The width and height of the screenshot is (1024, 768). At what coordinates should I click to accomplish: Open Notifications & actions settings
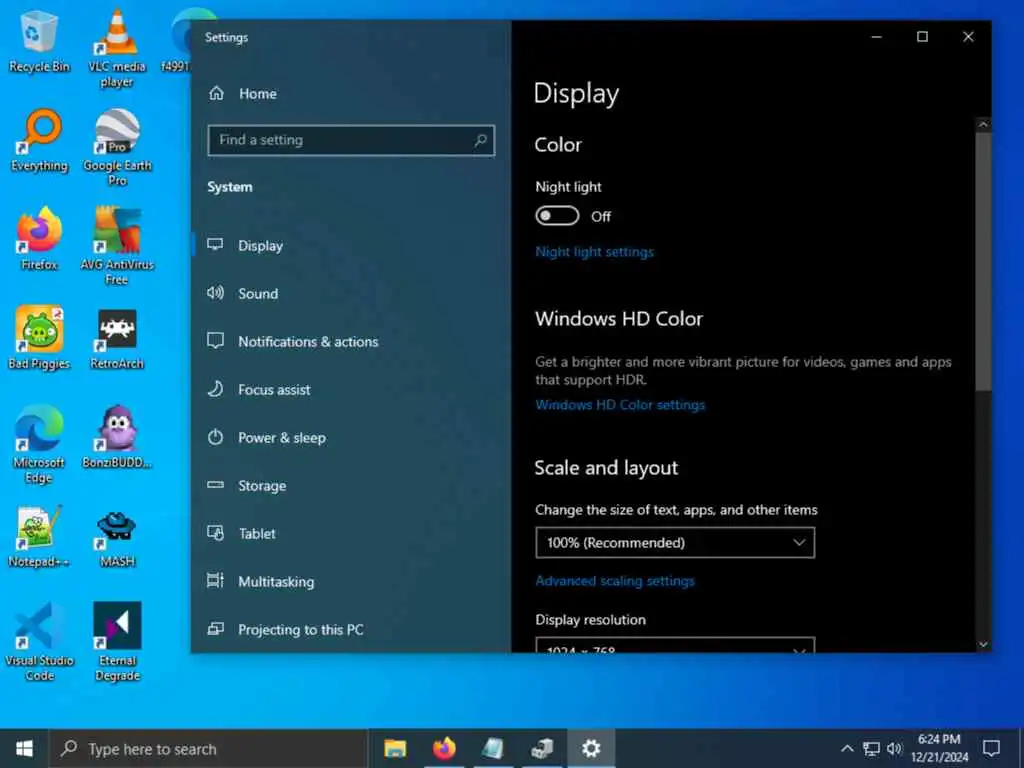351,342
